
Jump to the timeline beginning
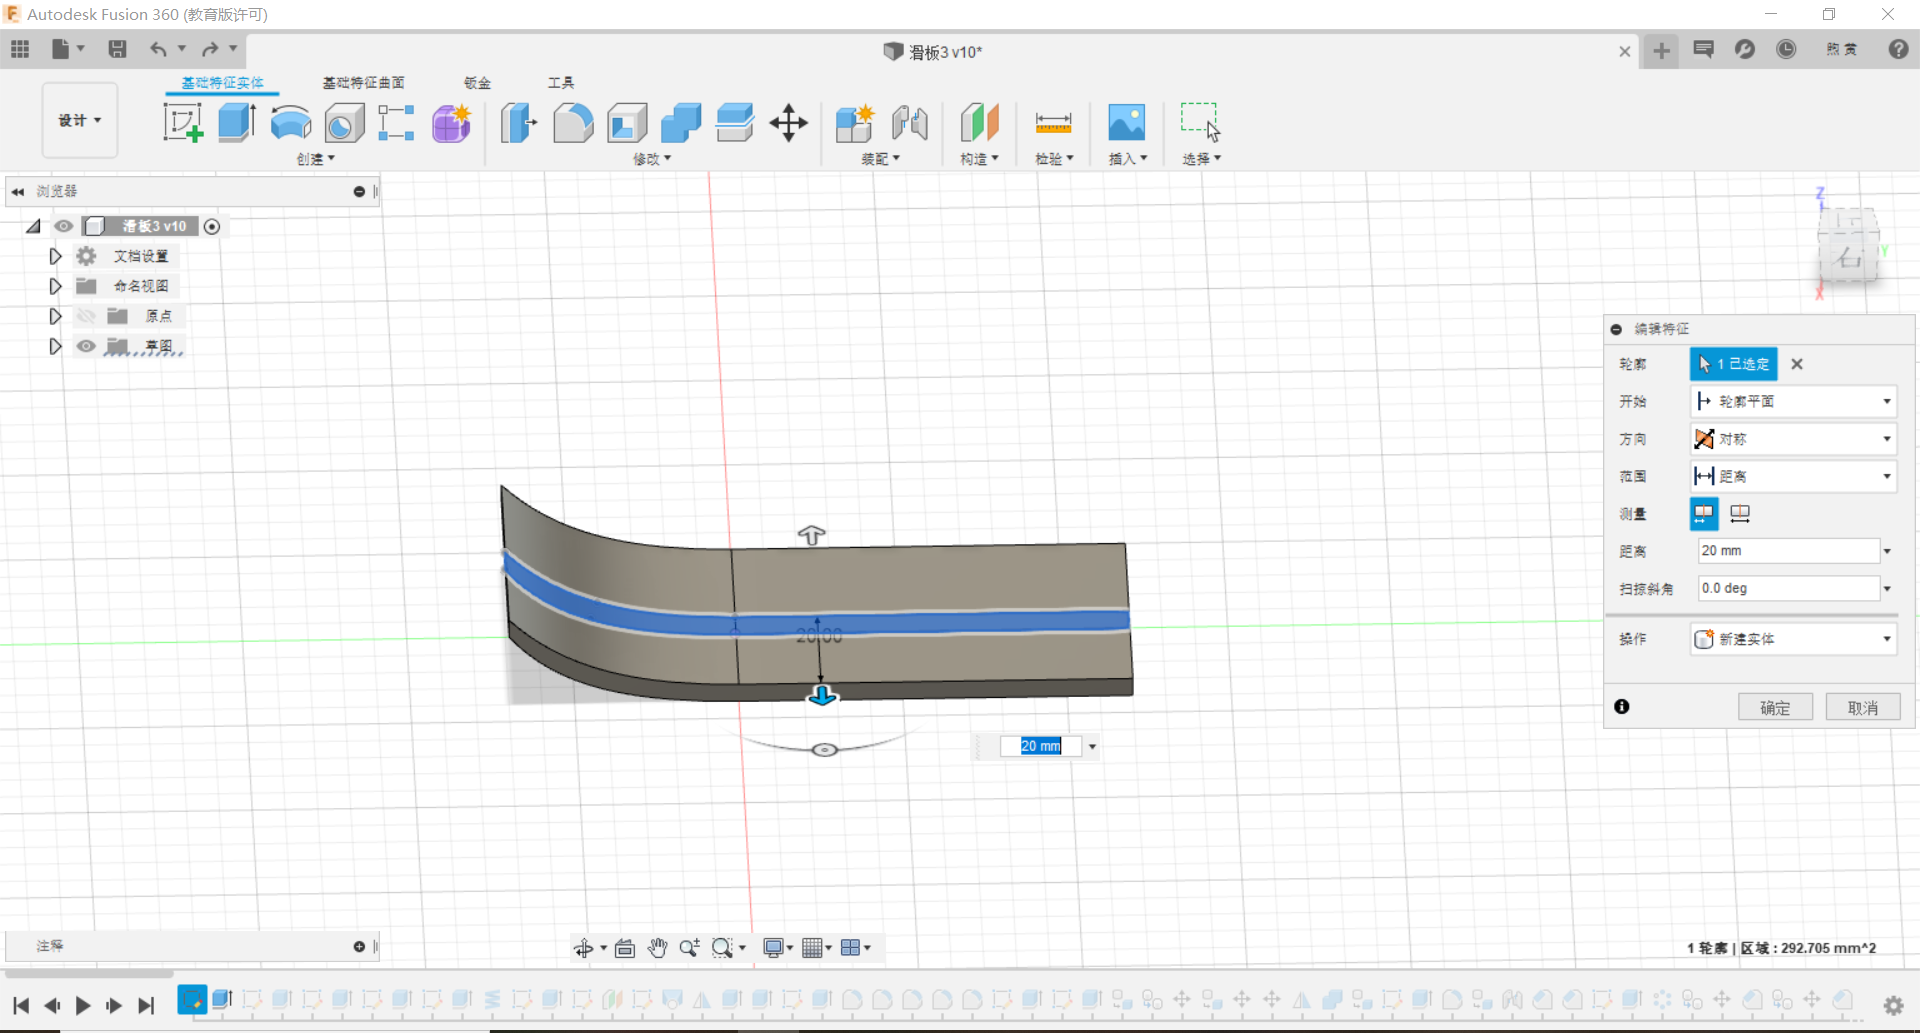(x=21, y=1005)
